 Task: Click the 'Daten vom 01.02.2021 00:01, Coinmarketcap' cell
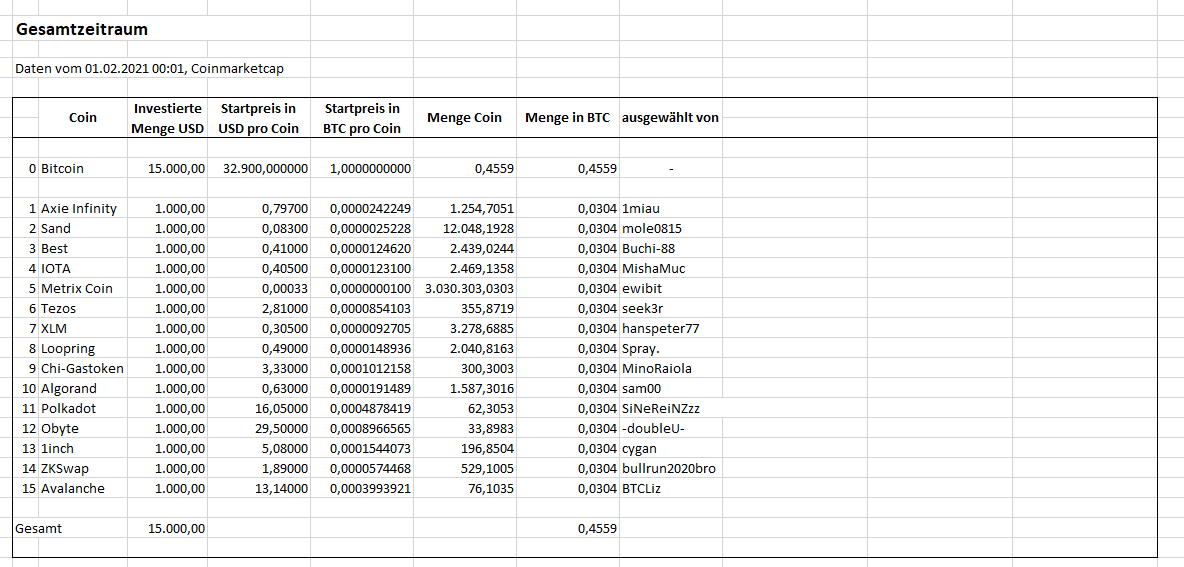coord(150,68)
